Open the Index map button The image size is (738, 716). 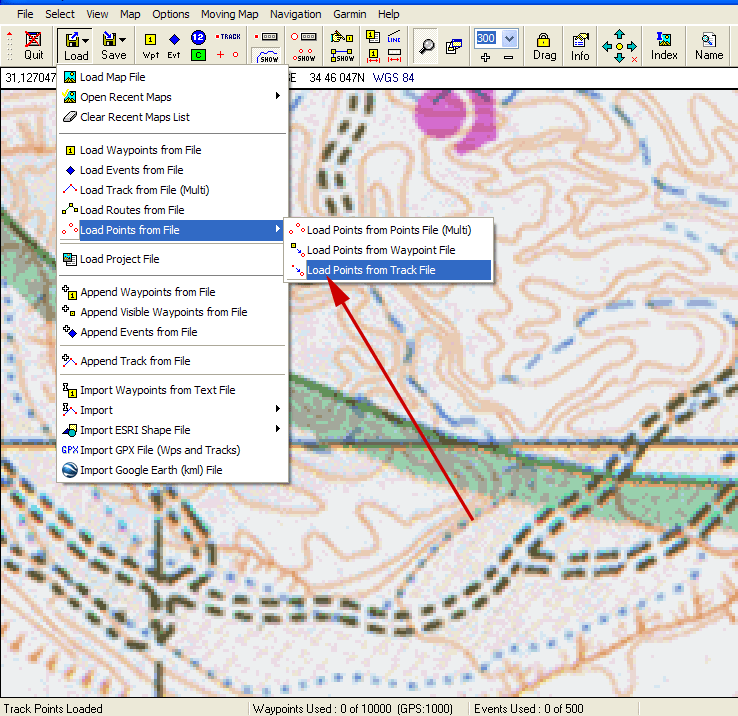[x=664, y=46]
